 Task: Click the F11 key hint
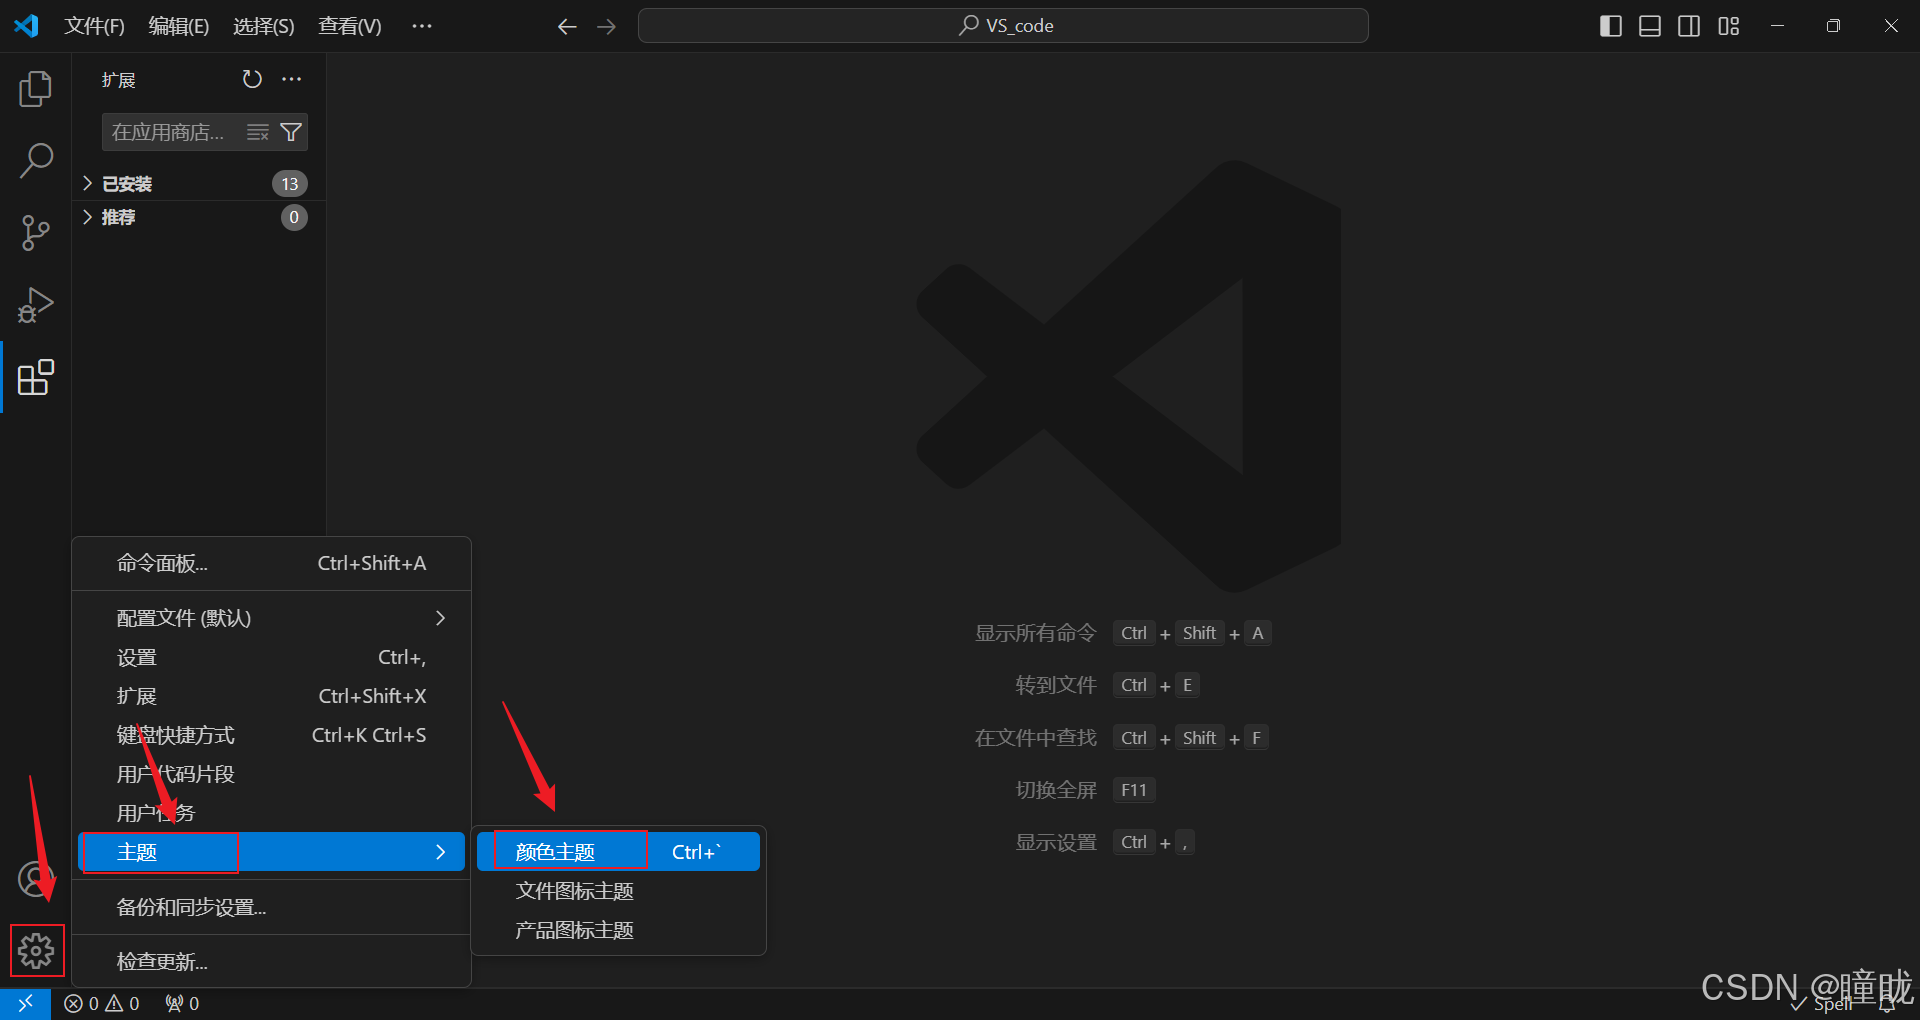click(x=1134, y=790)
